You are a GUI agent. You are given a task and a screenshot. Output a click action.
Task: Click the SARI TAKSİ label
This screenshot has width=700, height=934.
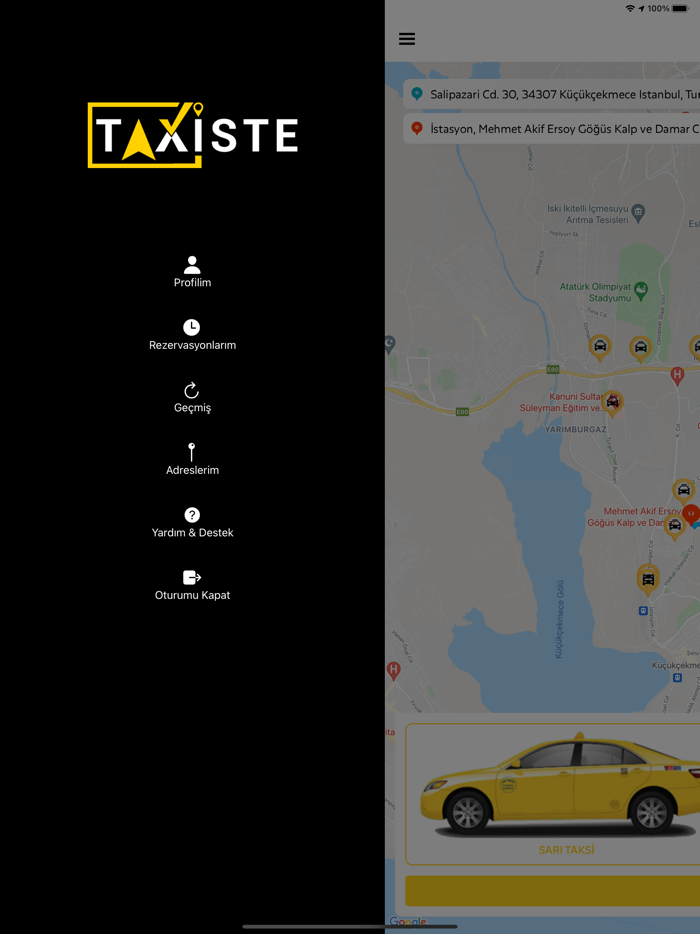[566, 850]
